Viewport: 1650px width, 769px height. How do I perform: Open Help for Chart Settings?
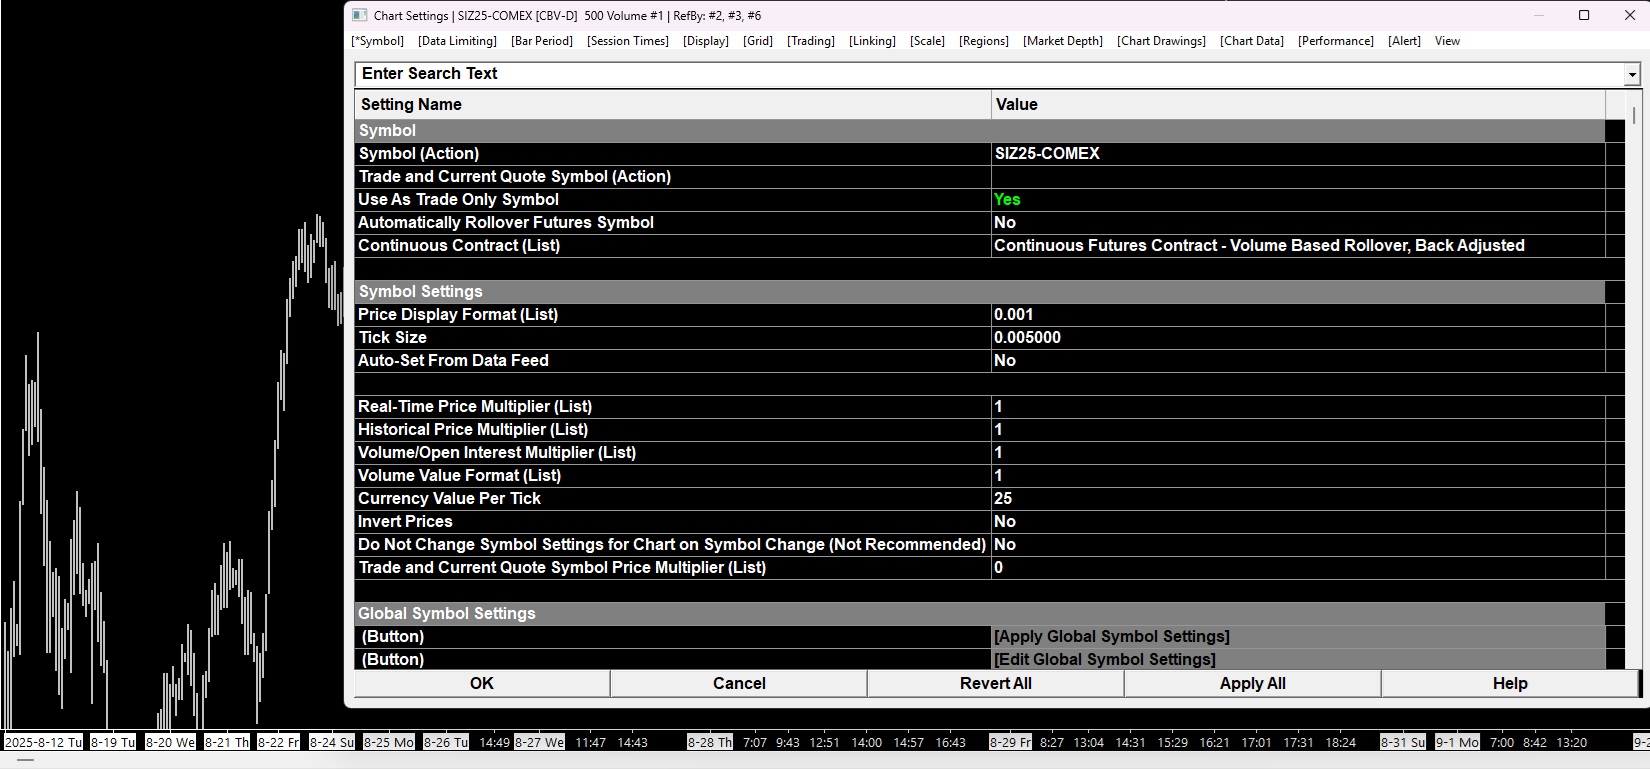click(1510, 683)
